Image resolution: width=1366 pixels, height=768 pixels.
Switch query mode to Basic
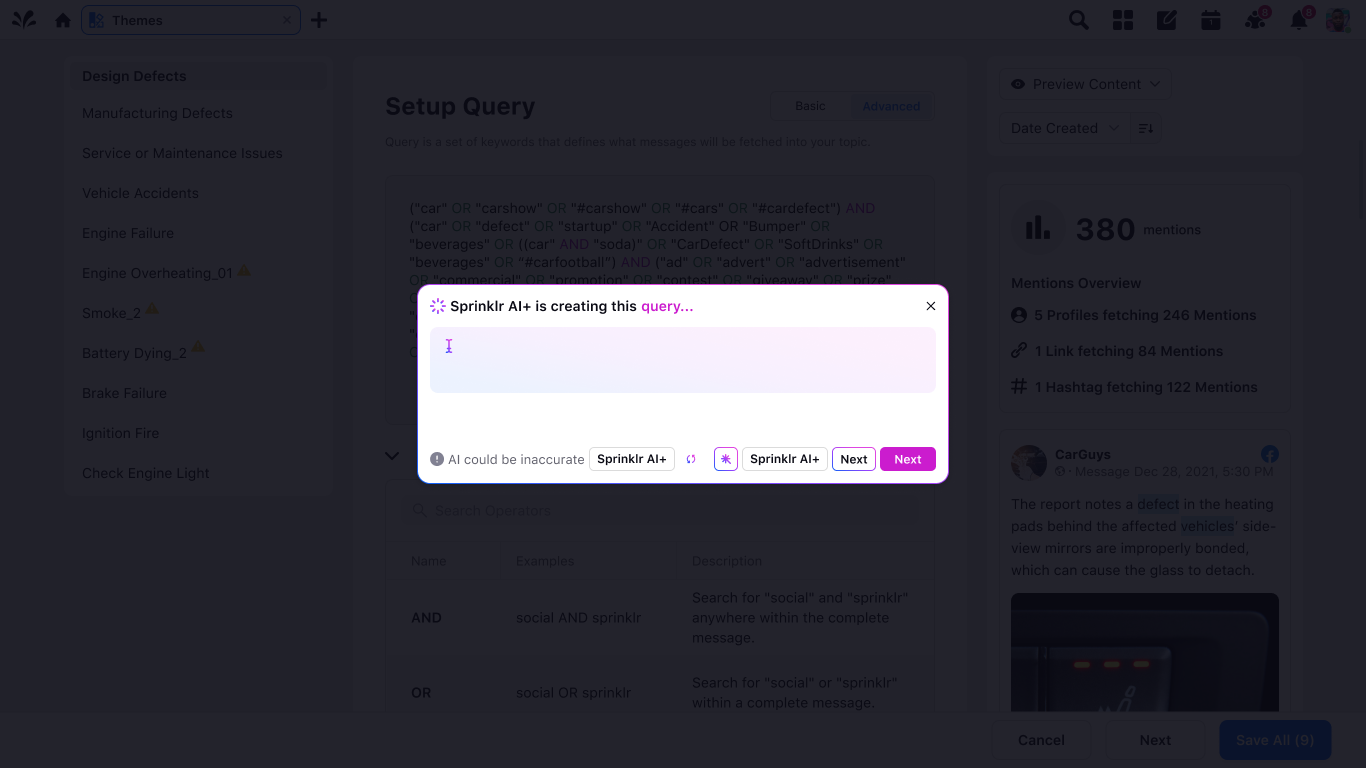coord(810,106)
